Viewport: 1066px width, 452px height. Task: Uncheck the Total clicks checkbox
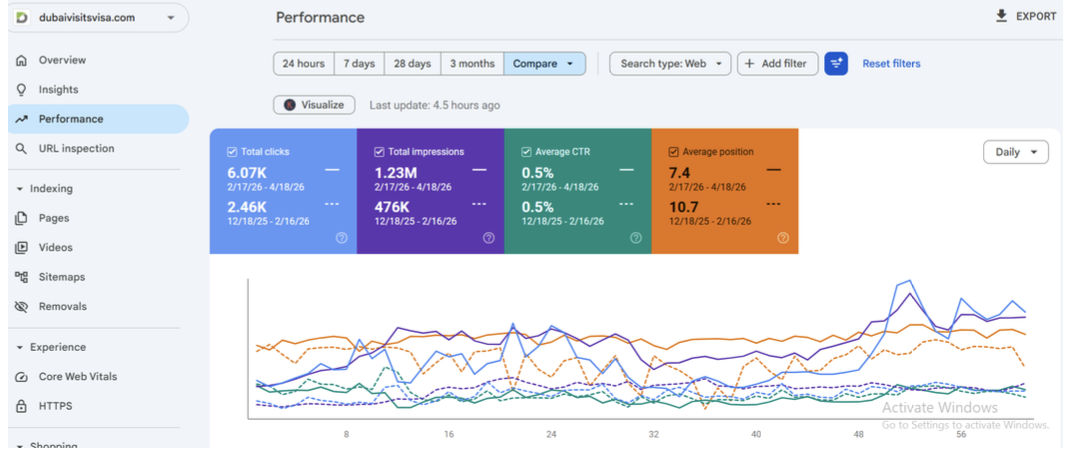232,152
